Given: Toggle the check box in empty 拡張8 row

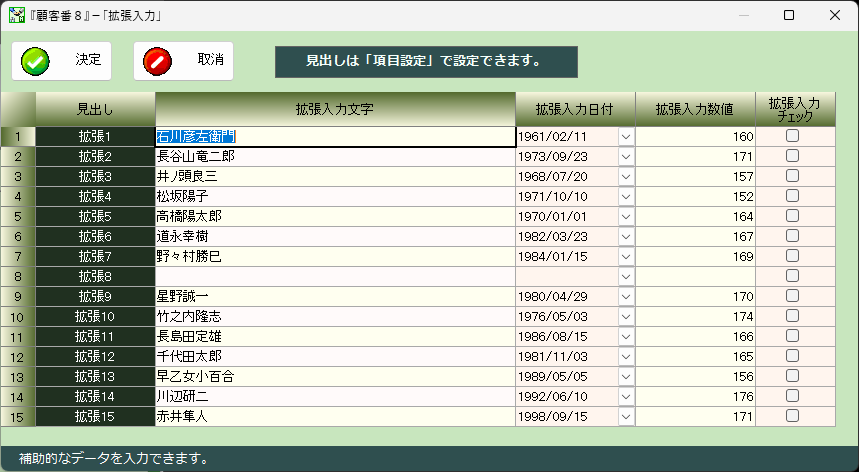Looking at the screenshot, I should 792,276.
